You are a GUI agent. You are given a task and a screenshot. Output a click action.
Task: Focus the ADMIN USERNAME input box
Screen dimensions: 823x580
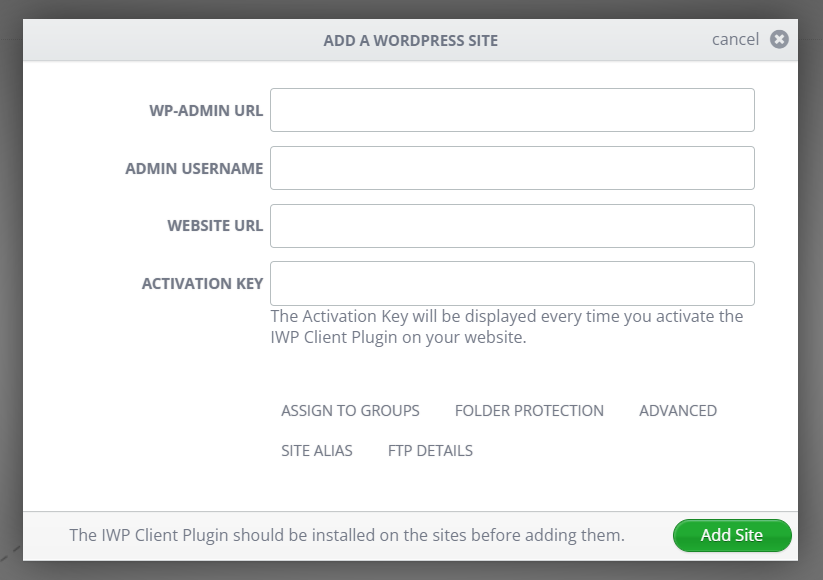click(x=512, y=168)
